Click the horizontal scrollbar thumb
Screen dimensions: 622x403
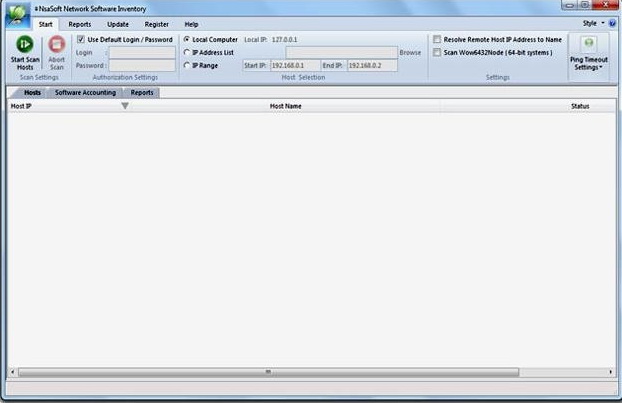coord(269,372)
